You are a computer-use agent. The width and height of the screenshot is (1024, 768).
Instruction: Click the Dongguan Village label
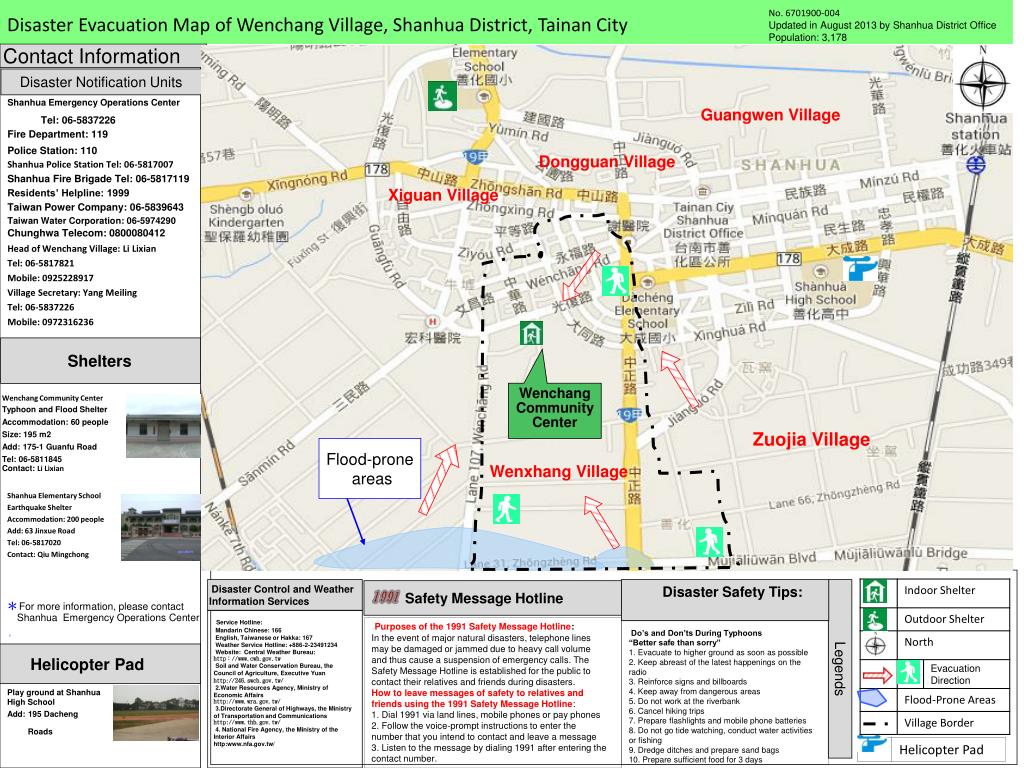(607, 162)
